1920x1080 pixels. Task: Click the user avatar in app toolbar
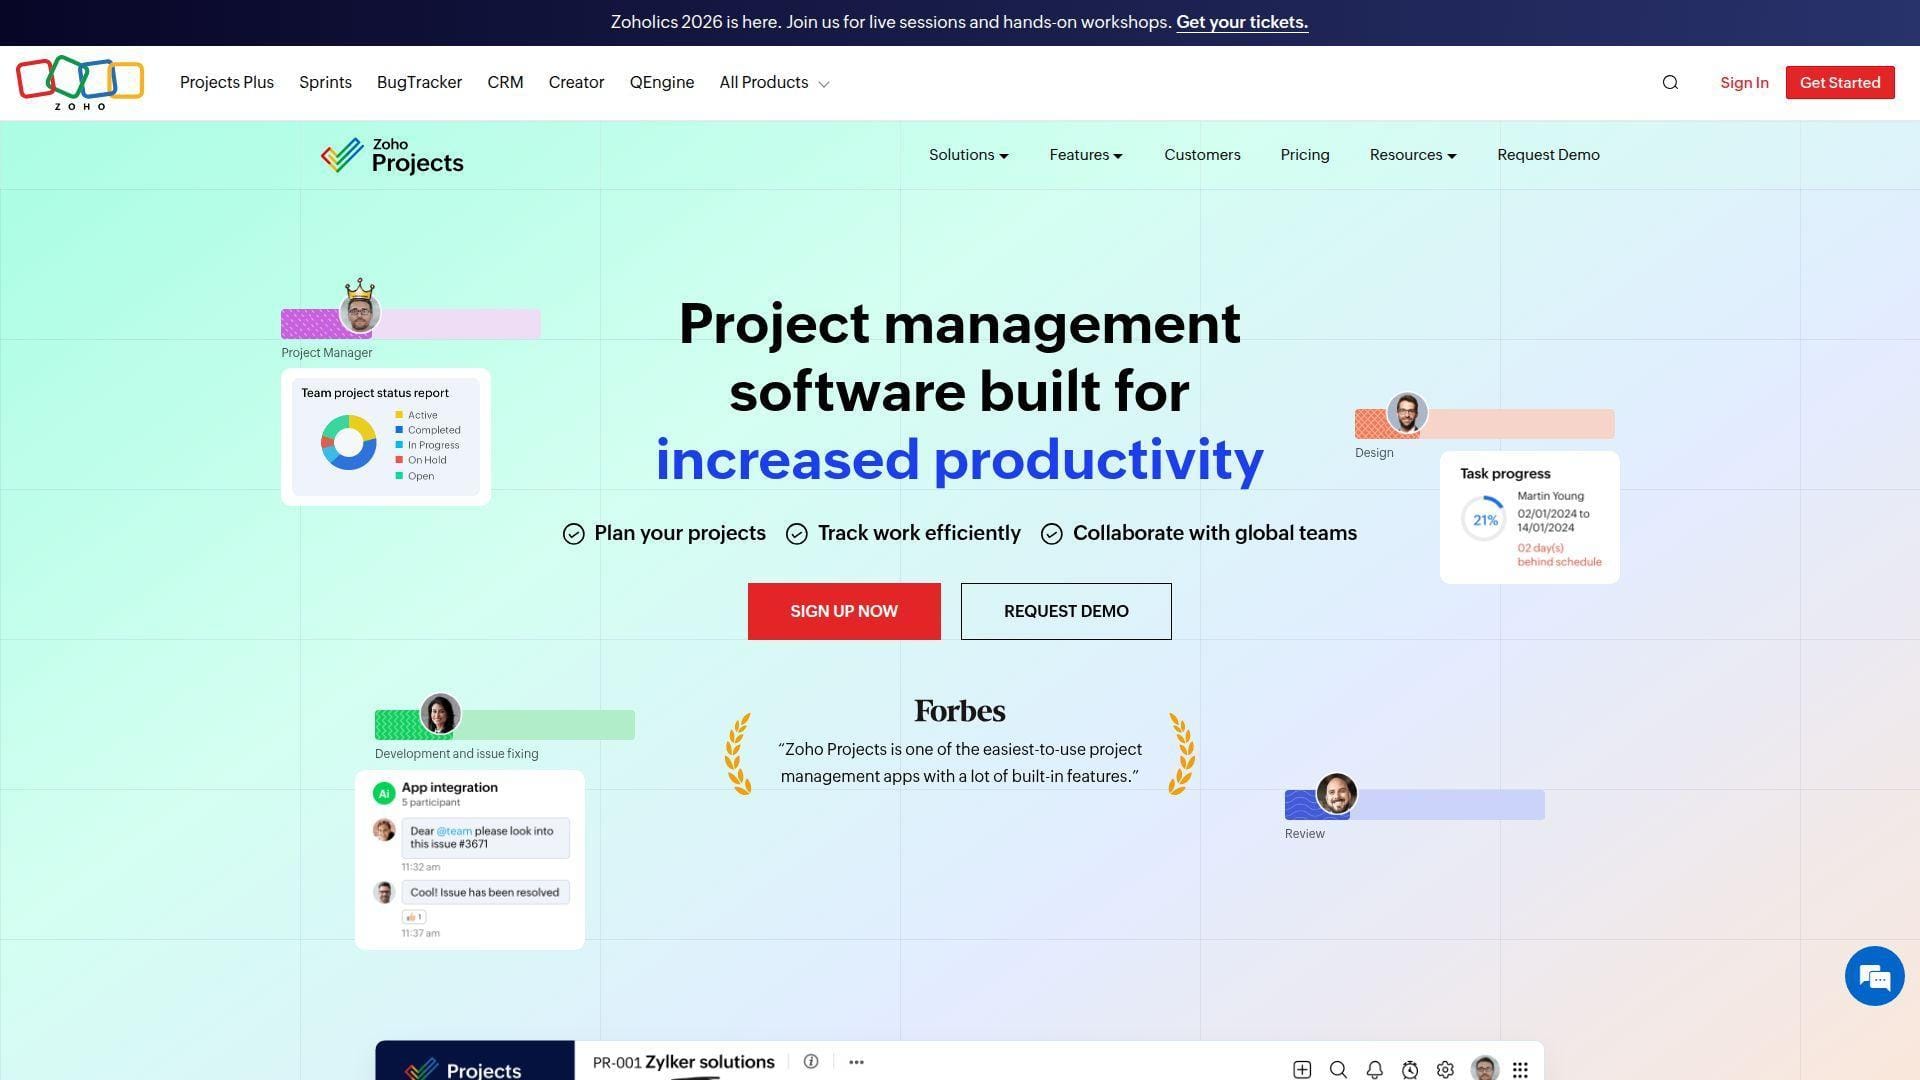coord(1485,1068)
